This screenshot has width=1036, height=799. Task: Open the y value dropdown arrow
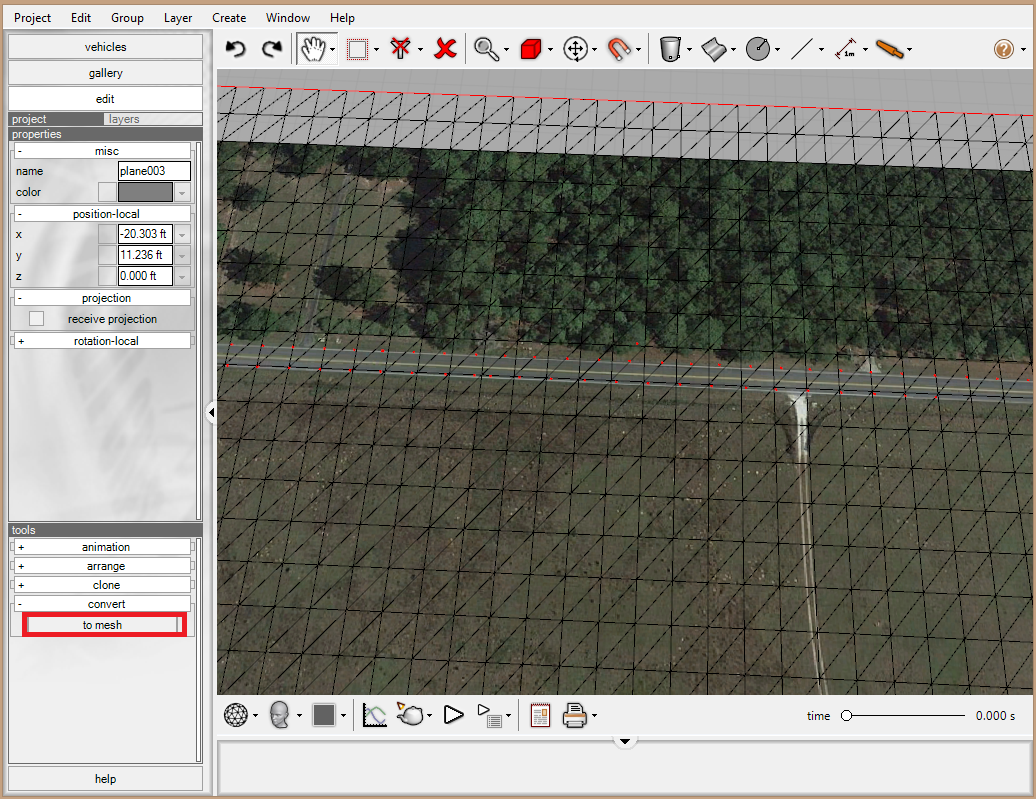(182, 255)
